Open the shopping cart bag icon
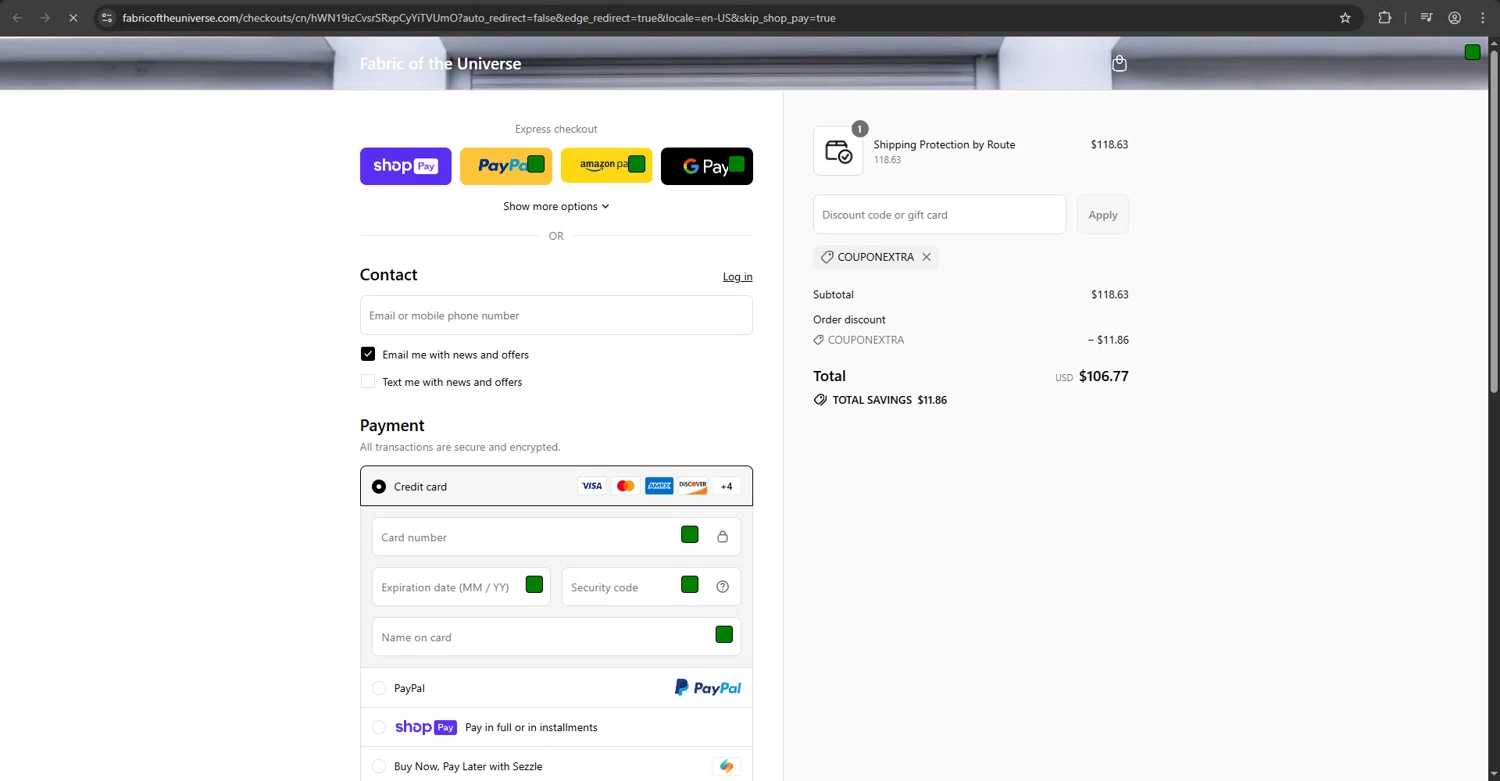The height and width of the screenshot is (781, 1500). tap(1119, 63)
